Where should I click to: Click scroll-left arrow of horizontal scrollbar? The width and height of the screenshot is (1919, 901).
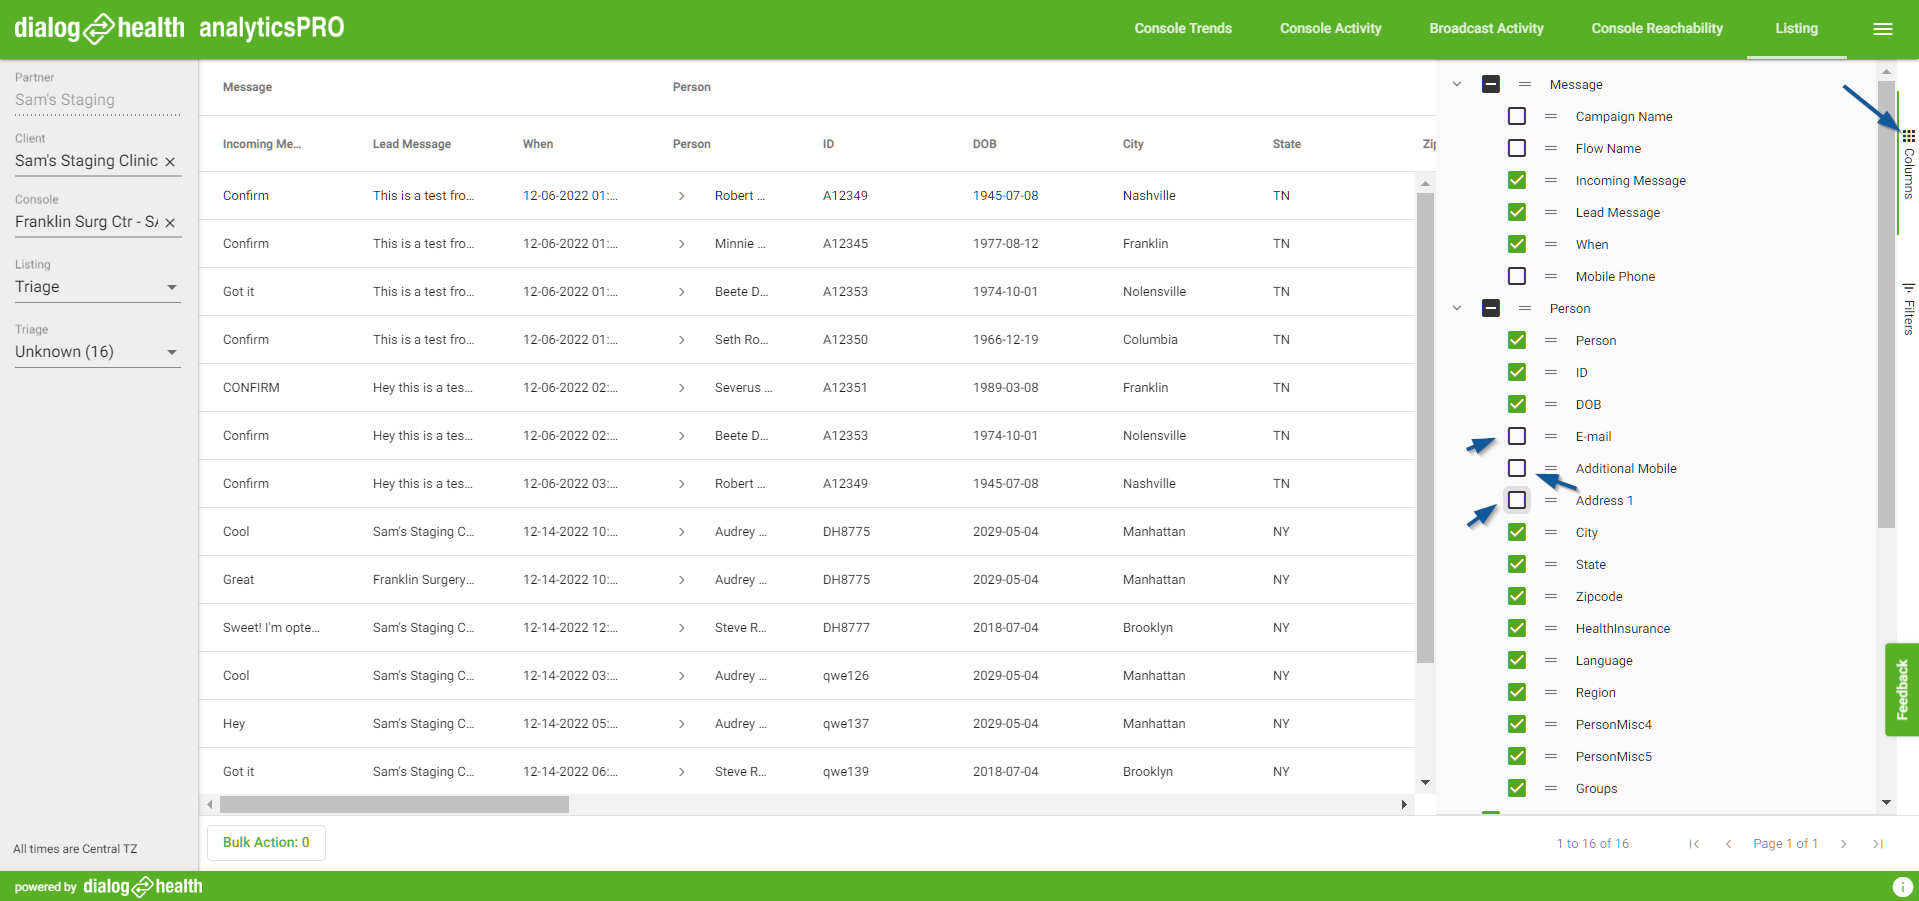tap(210, 805)
